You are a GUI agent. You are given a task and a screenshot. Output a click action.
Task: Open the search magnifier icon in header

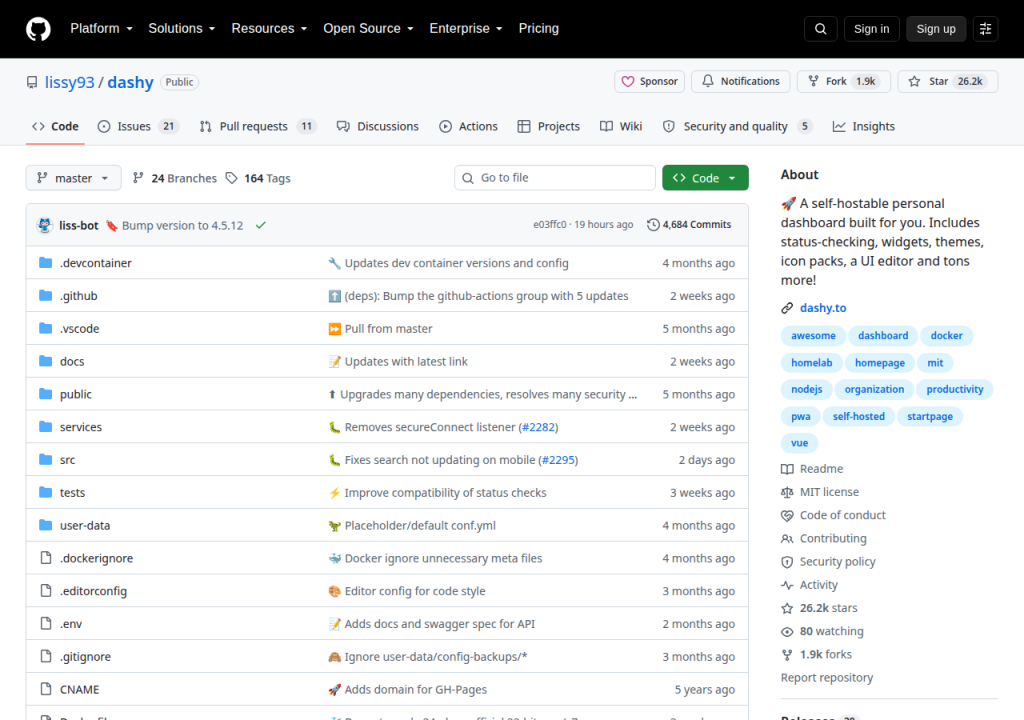[x=820, y=29]
